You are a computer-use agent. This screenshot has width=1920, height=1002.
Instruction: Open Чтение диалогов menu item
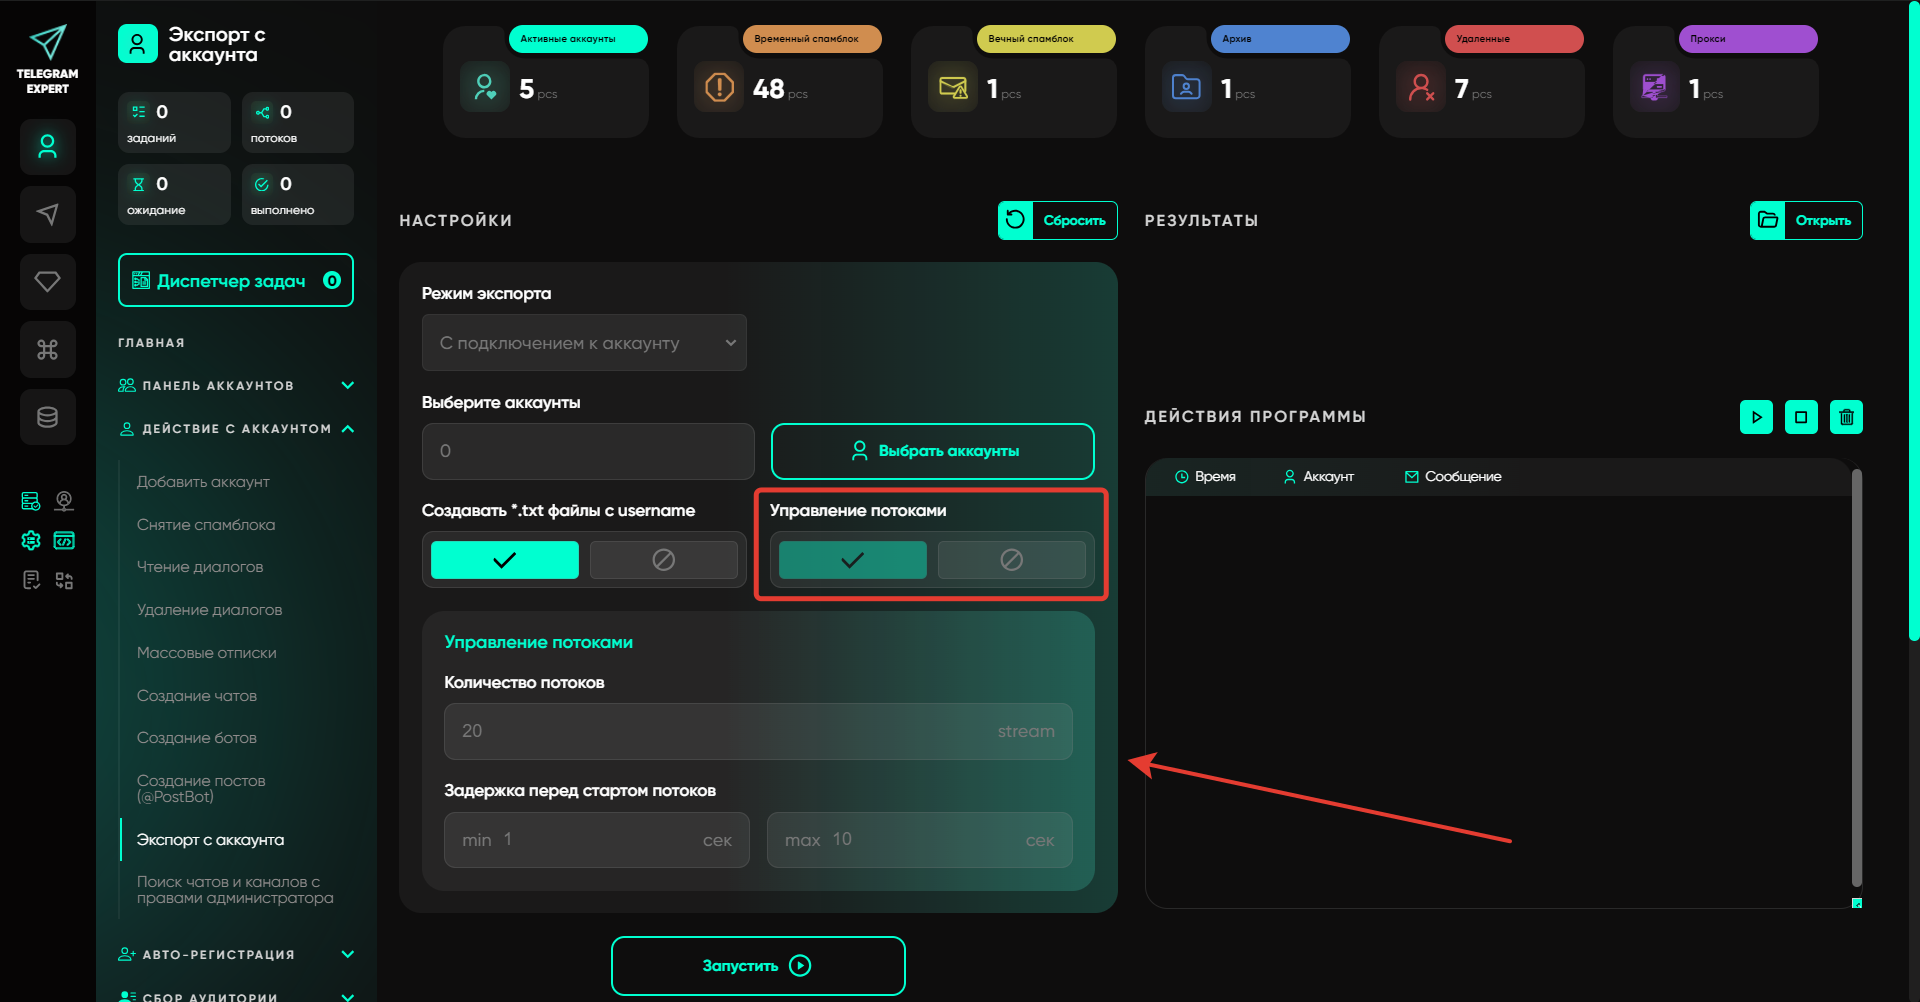tap(200, 567)
